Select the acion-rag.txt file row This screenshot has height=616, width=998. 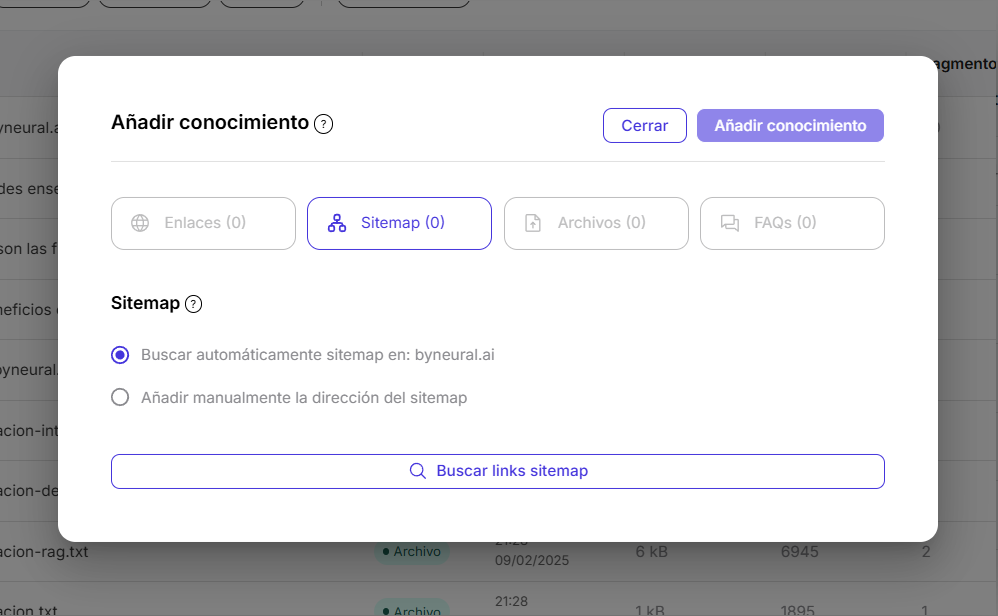44,551
